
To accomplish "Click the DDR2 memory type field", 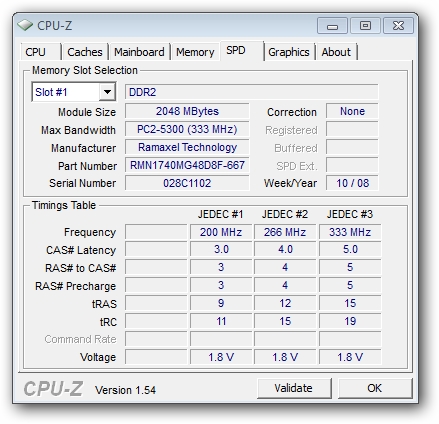I will [x=252, y=92].
